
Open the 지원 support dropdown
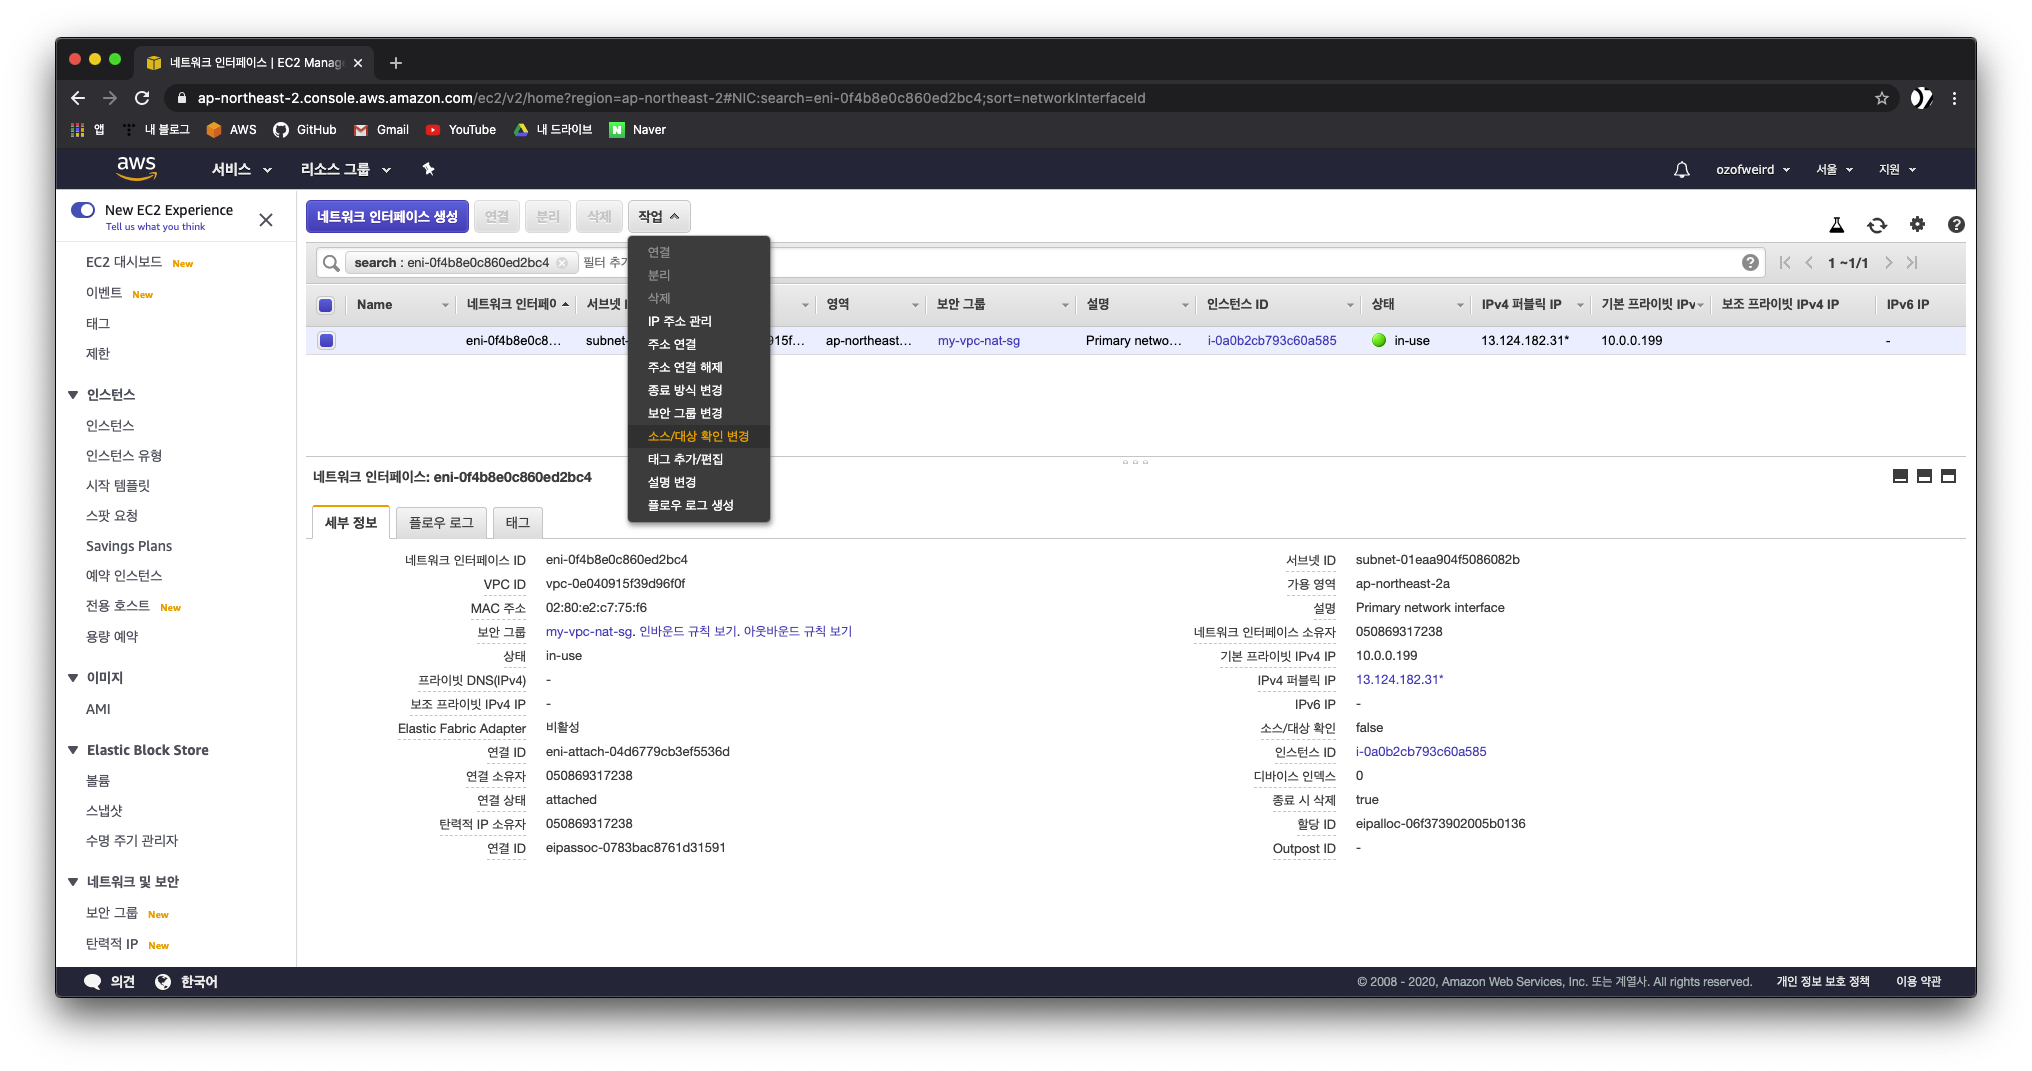pyautogui.click(x=1897, y=170)
